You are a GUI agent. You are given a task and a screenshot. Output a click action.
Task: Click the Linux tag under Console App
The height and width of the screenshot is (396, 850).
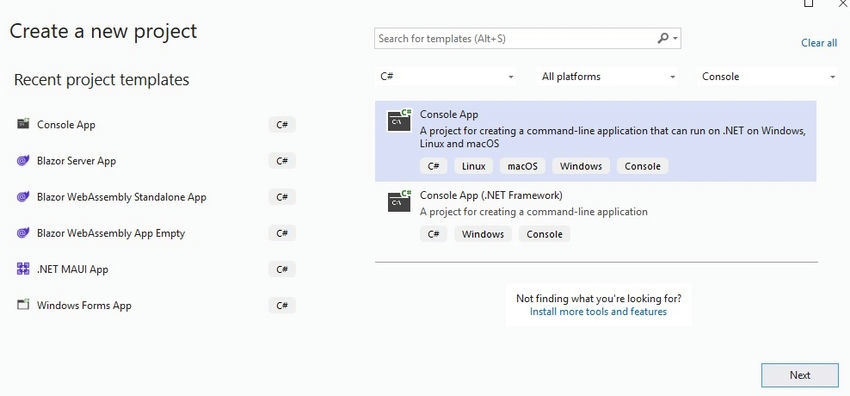(x=473, y=166)
